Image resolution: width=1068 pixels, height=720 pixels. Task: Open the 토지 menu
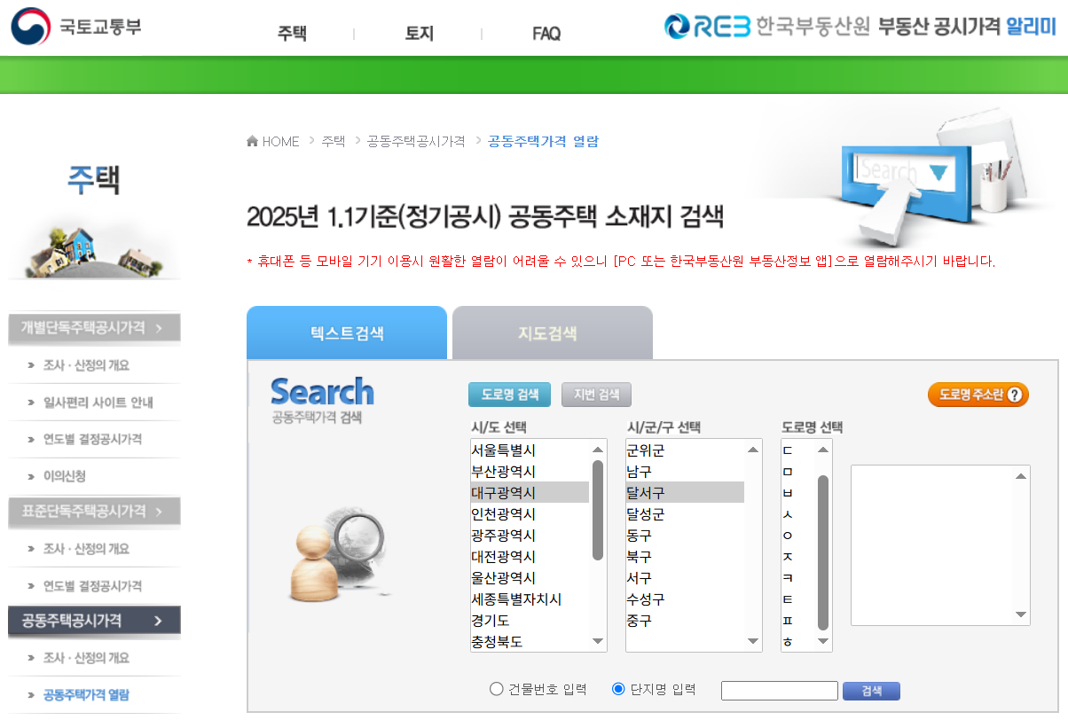[x=419, y=33]
